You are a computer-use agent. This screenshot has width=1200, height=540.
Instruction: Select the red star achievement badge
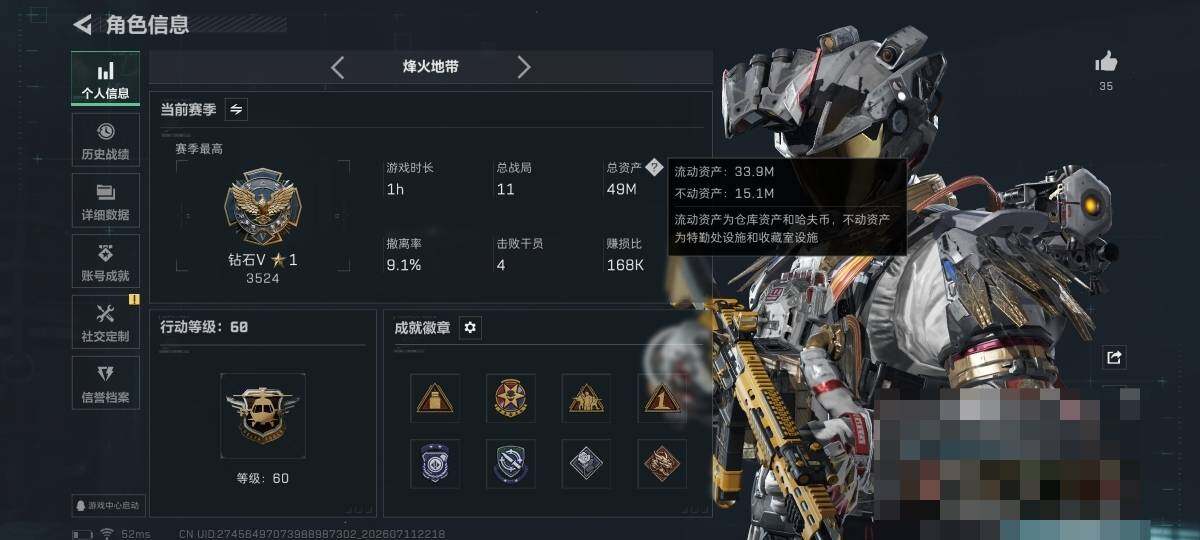pyautogui.click(x=511, y=398)
